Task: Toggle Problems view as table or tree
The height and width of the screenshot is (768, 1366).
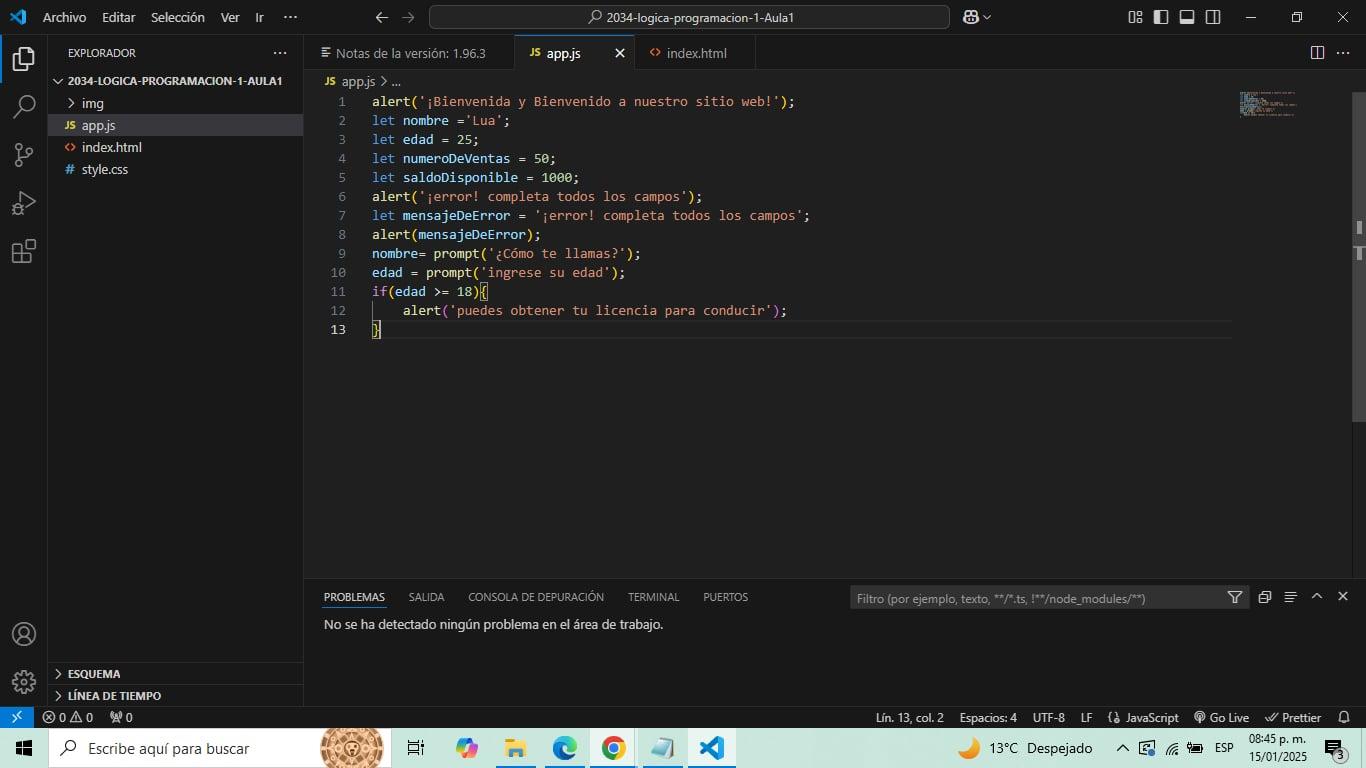Action: (1290, 597)
